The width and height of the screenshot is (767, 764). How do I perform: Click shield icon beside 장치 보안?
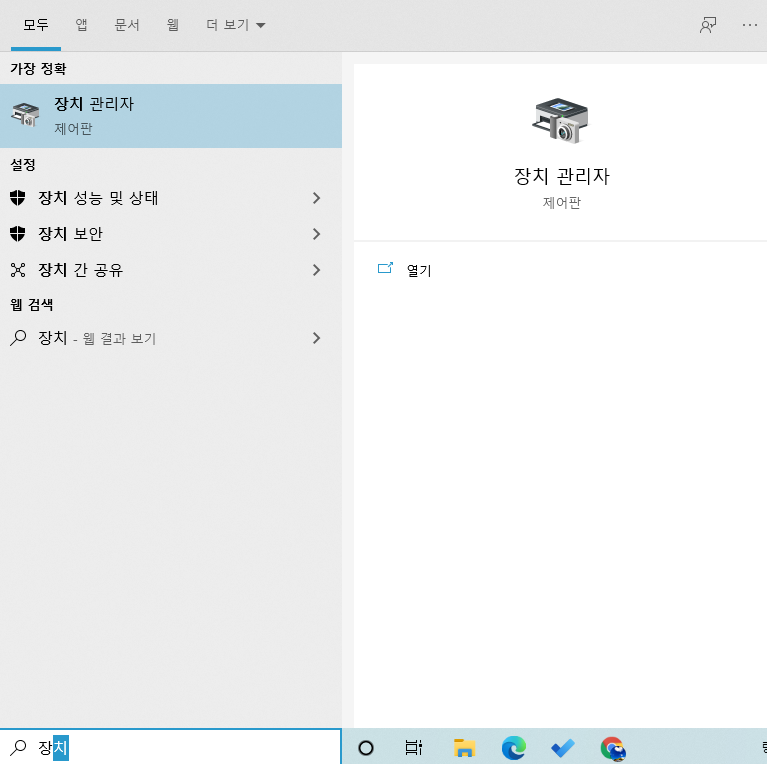coord(18,234)
